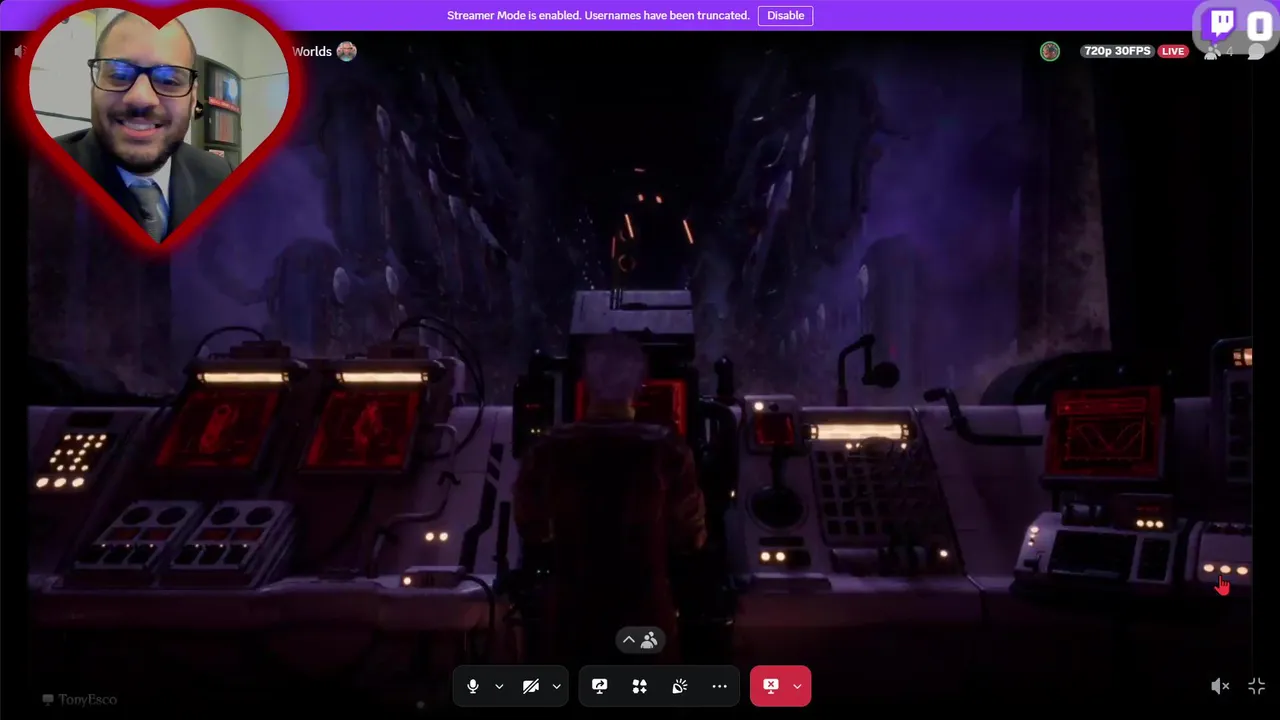
Task: Stop streaming with the red button
Action: 770,686
